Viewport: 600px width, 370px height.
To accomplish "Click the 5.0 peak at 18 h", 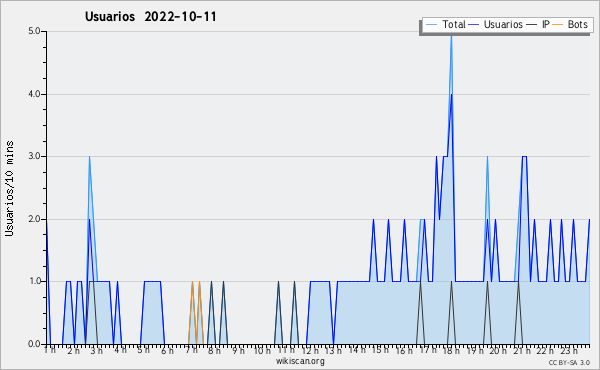I will pyautogui.click(x=451, y=36).
